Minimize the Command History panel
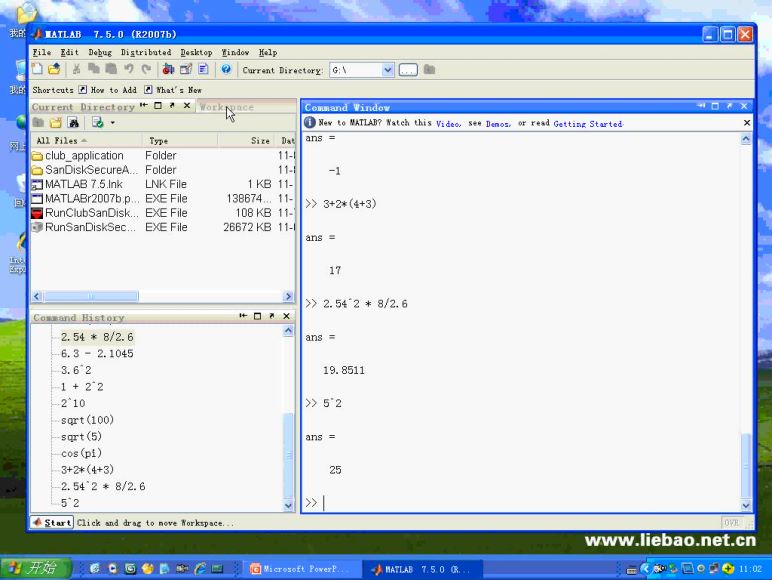This screenshot has height=580, width=772. click(x=243, y=316)
